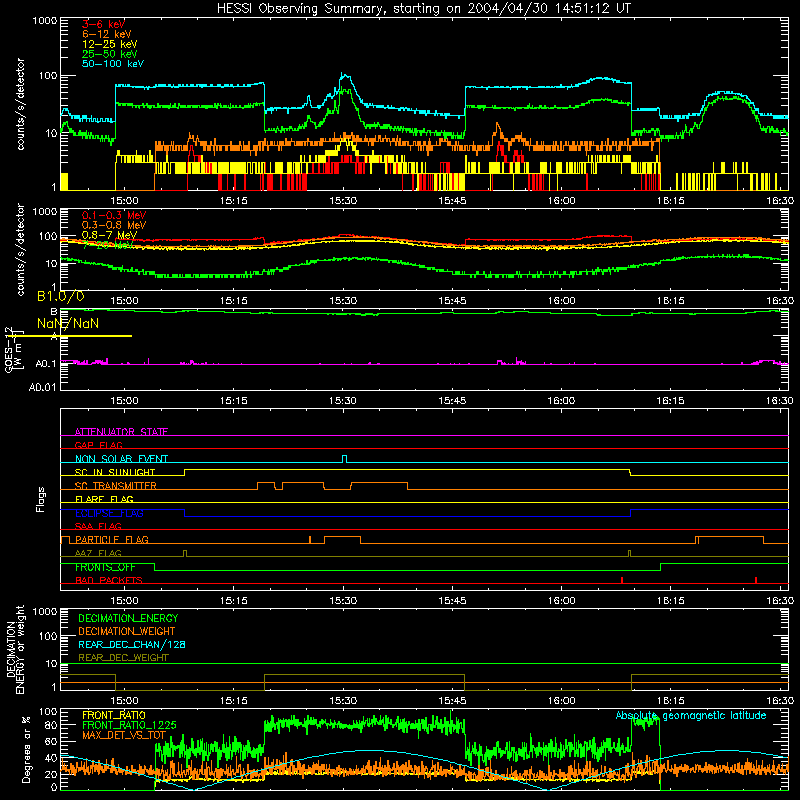Select the SC_IN_SUNLIGHT flag label
Viewport: 800px width, 800px height.
click(115, 472)
